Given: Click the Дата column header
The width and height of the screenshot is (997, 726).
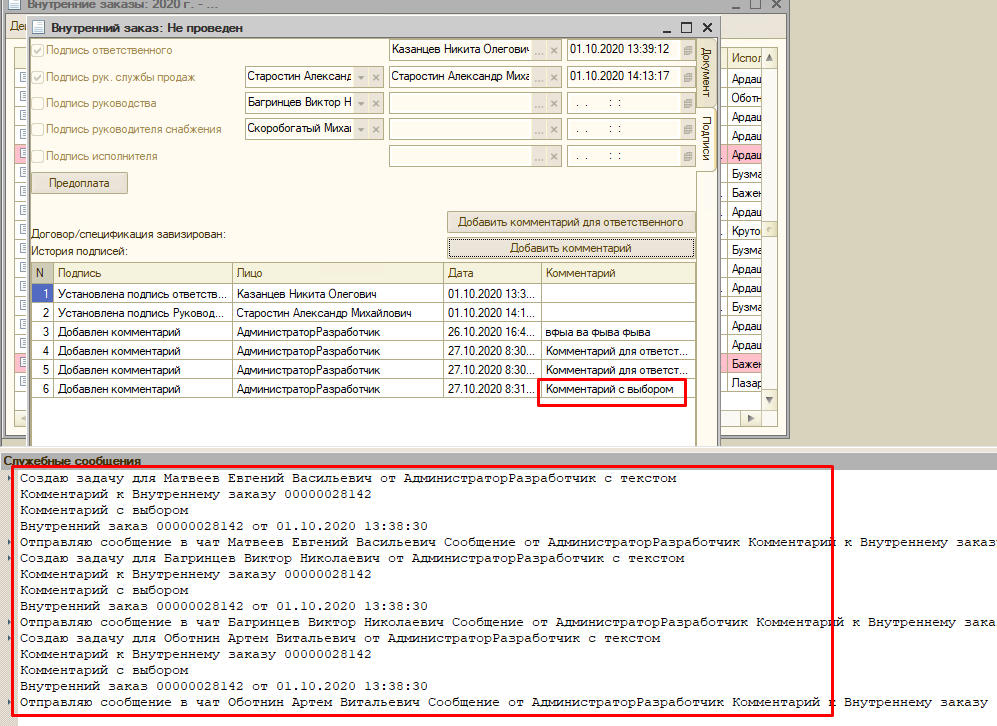Looking at the screenshot, I should point(492,273).
